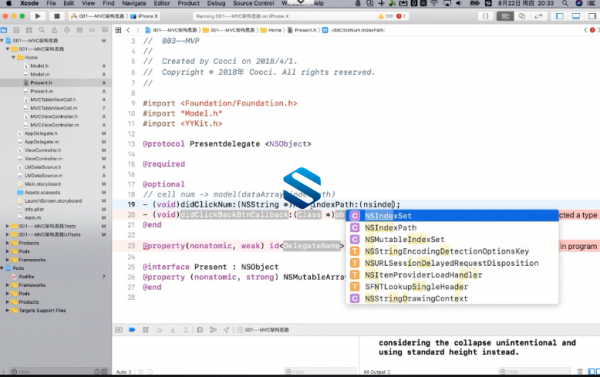The width and height of the screenshot is (600, 377).
Task: Collapse the 001---MVC project root
Action: (2, 40)
